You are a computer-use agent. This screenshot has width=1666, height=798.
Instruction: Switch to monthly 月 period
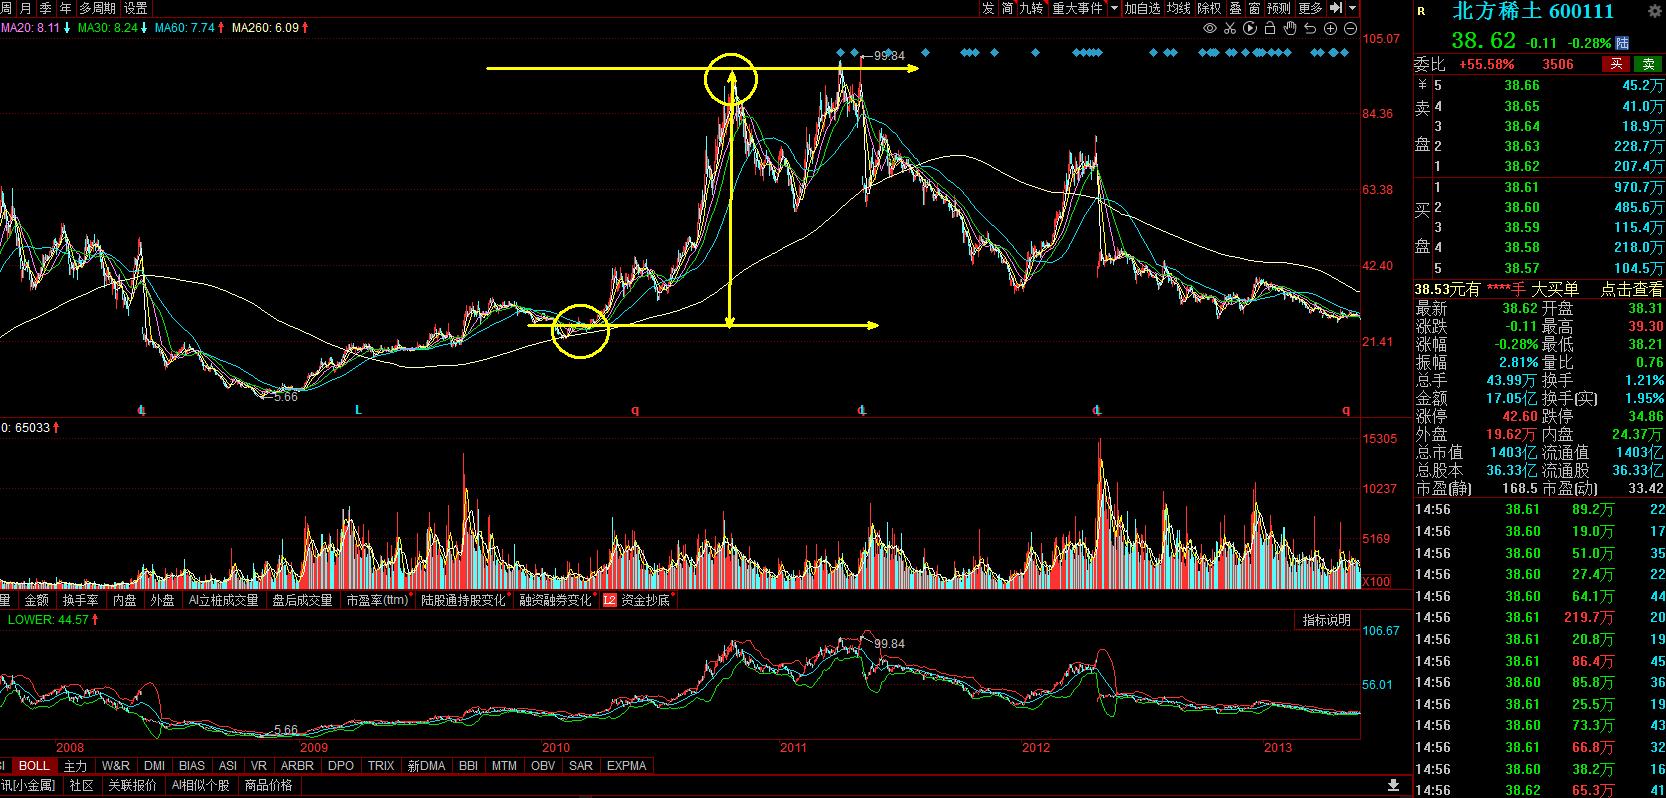[26, 8]
